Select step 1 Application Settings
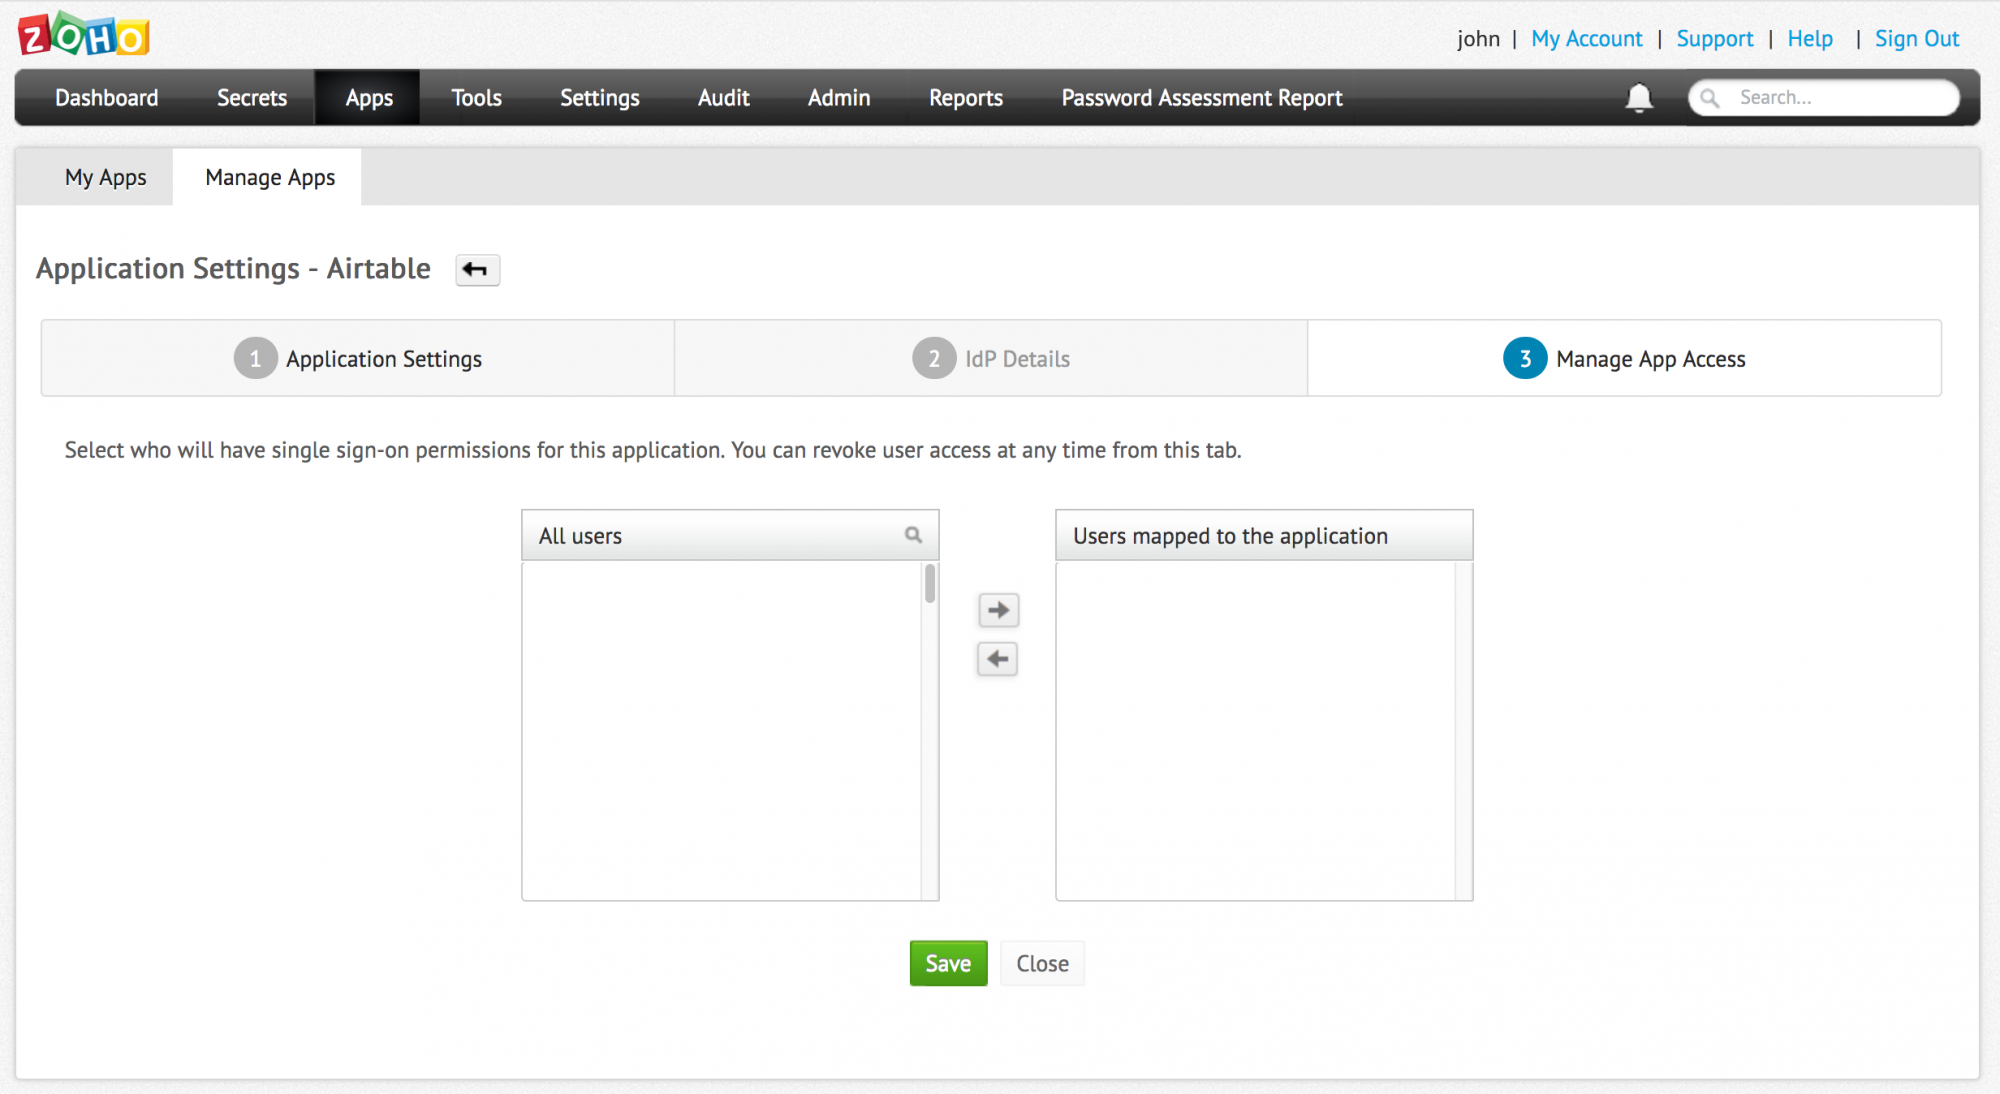Image resolution: width=2000 pixels, height=1094 pixels. tap(358, 359)
